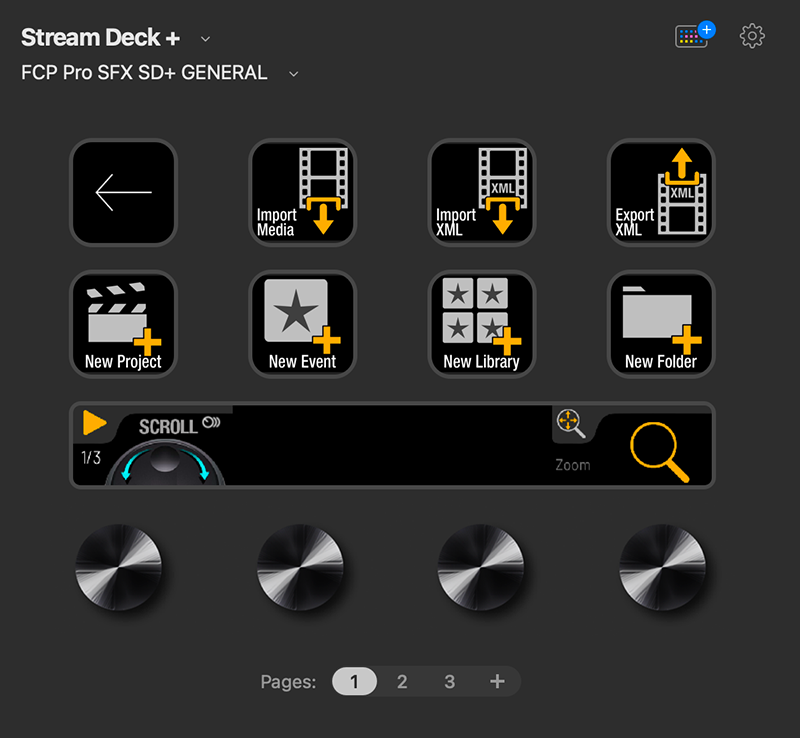Switch to page 3

tap(449, 681)
